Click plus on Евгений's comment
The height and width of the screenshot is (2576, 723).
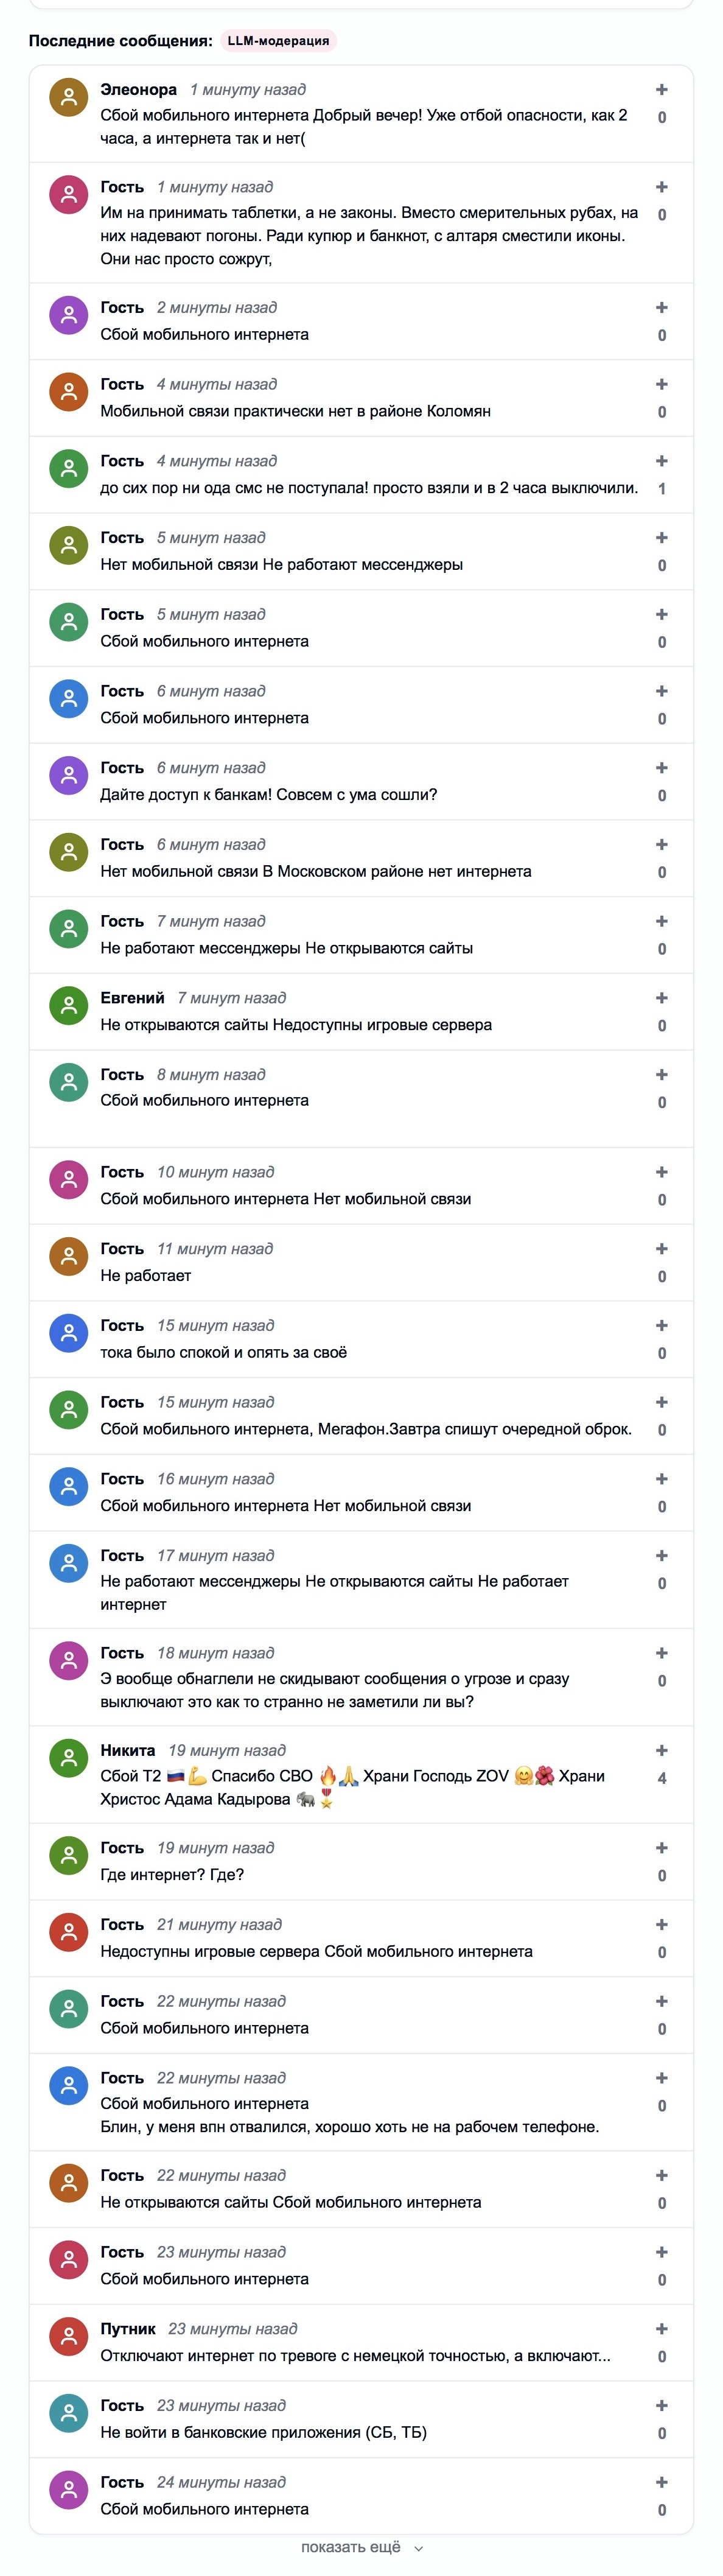661,998
